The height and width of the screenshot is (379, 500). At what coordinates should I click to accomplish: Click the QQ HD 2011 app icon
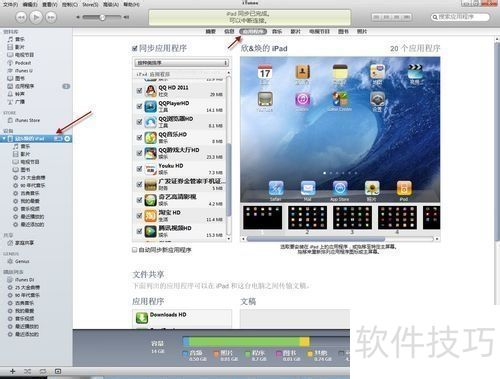coord(151,91)
